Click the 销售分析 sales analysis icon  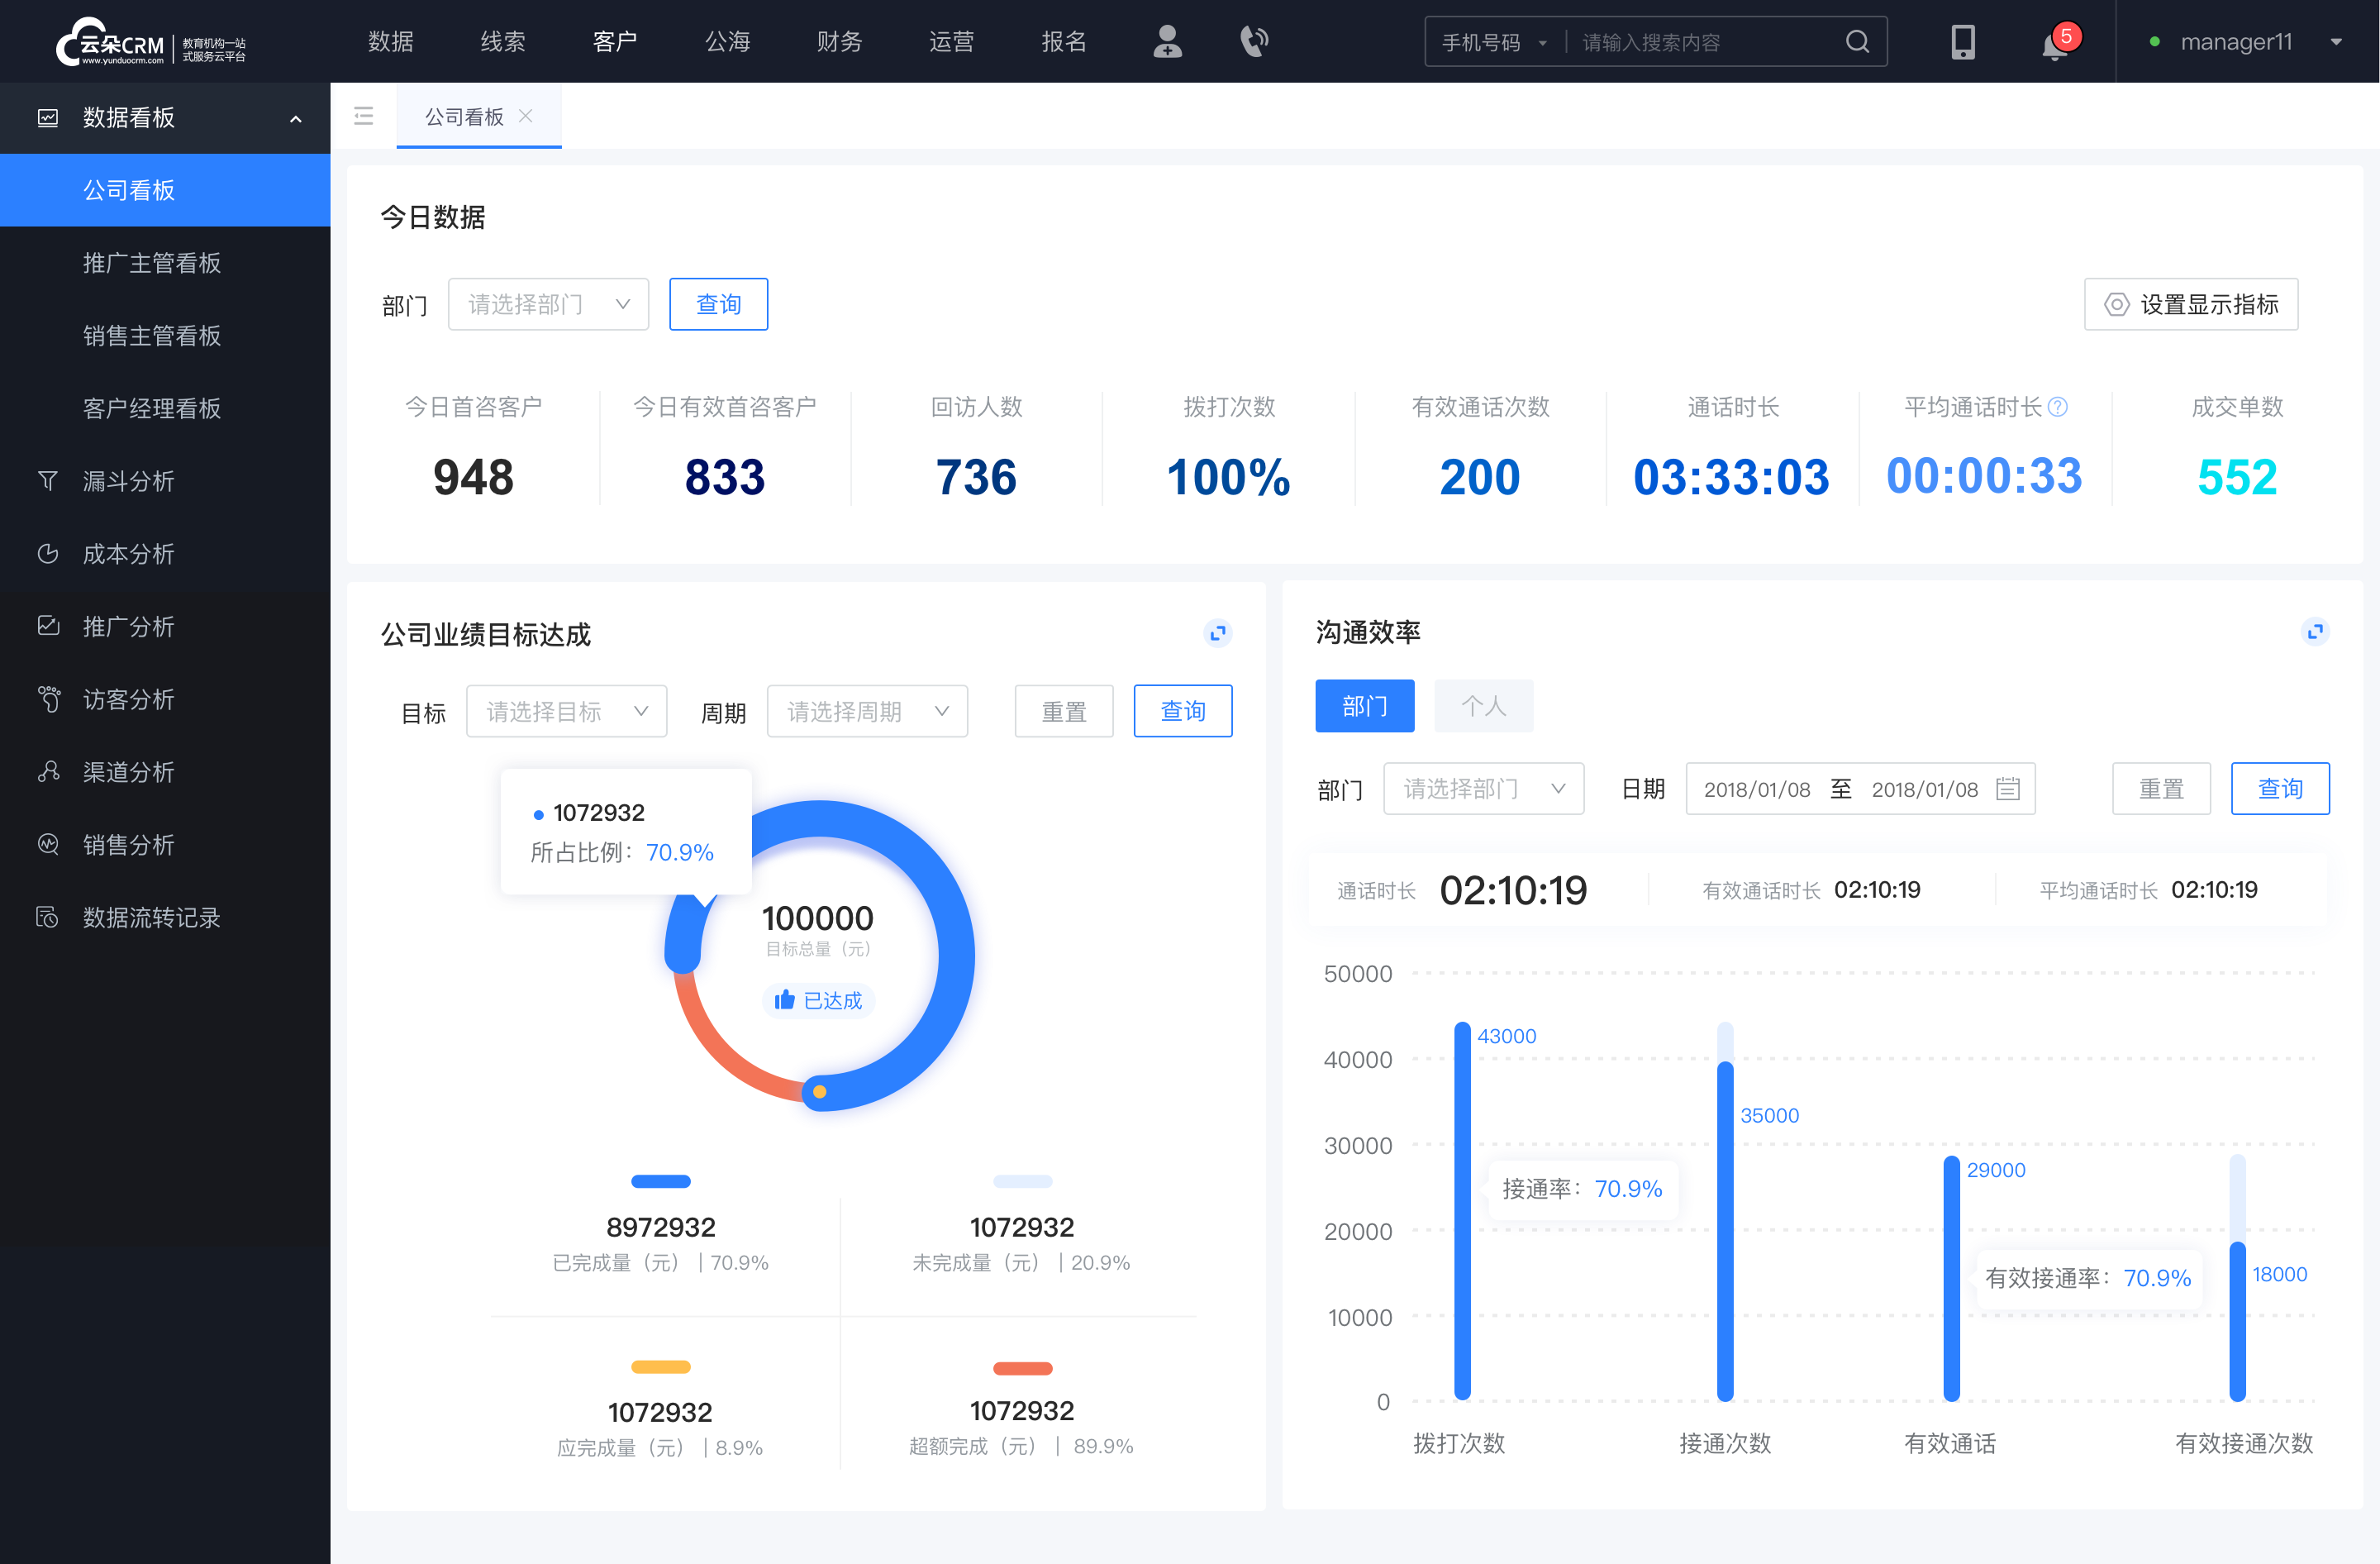pos(45,843)
